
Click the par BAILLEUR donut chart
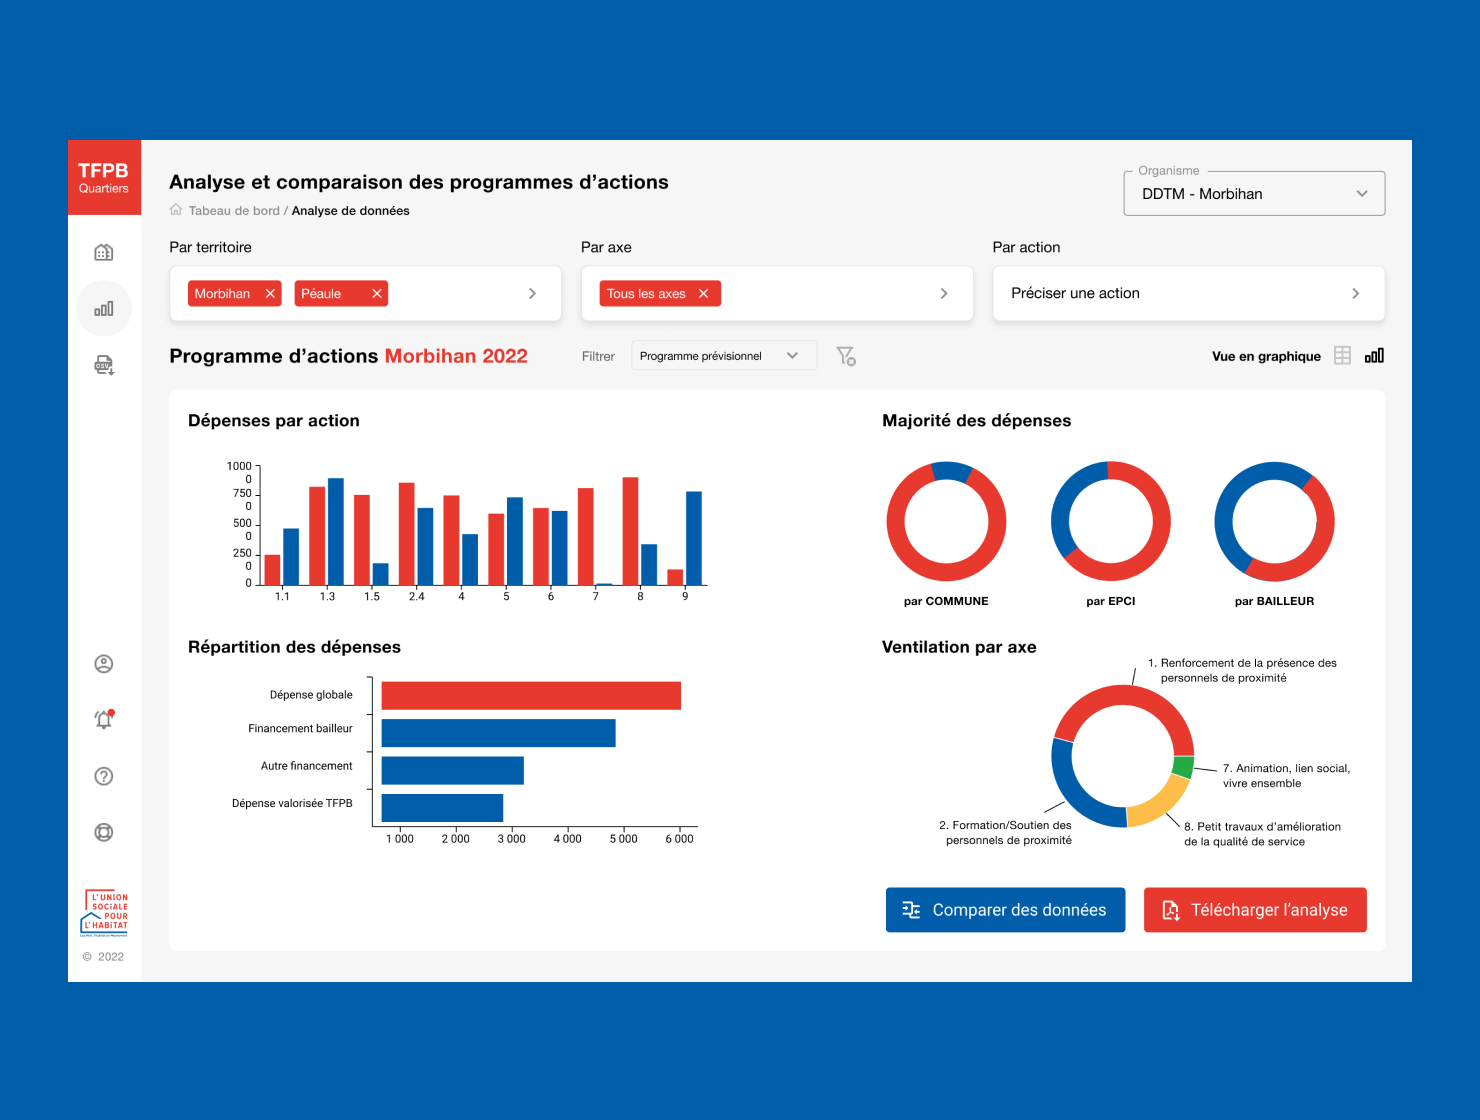pos(1274,521)
